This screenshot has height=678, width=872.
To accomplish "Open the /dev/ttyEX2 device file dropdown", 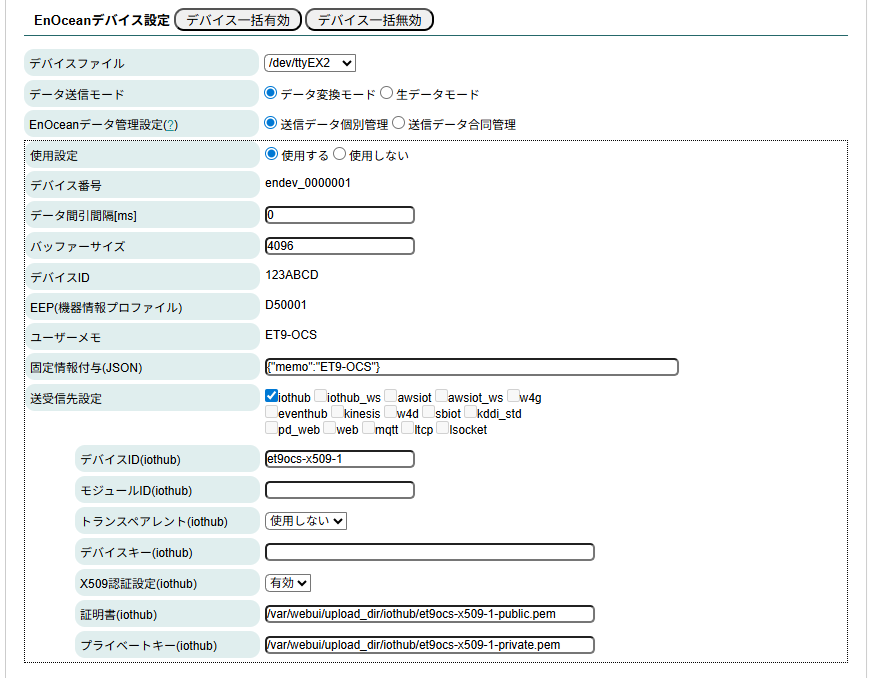I will click(310, 63).
